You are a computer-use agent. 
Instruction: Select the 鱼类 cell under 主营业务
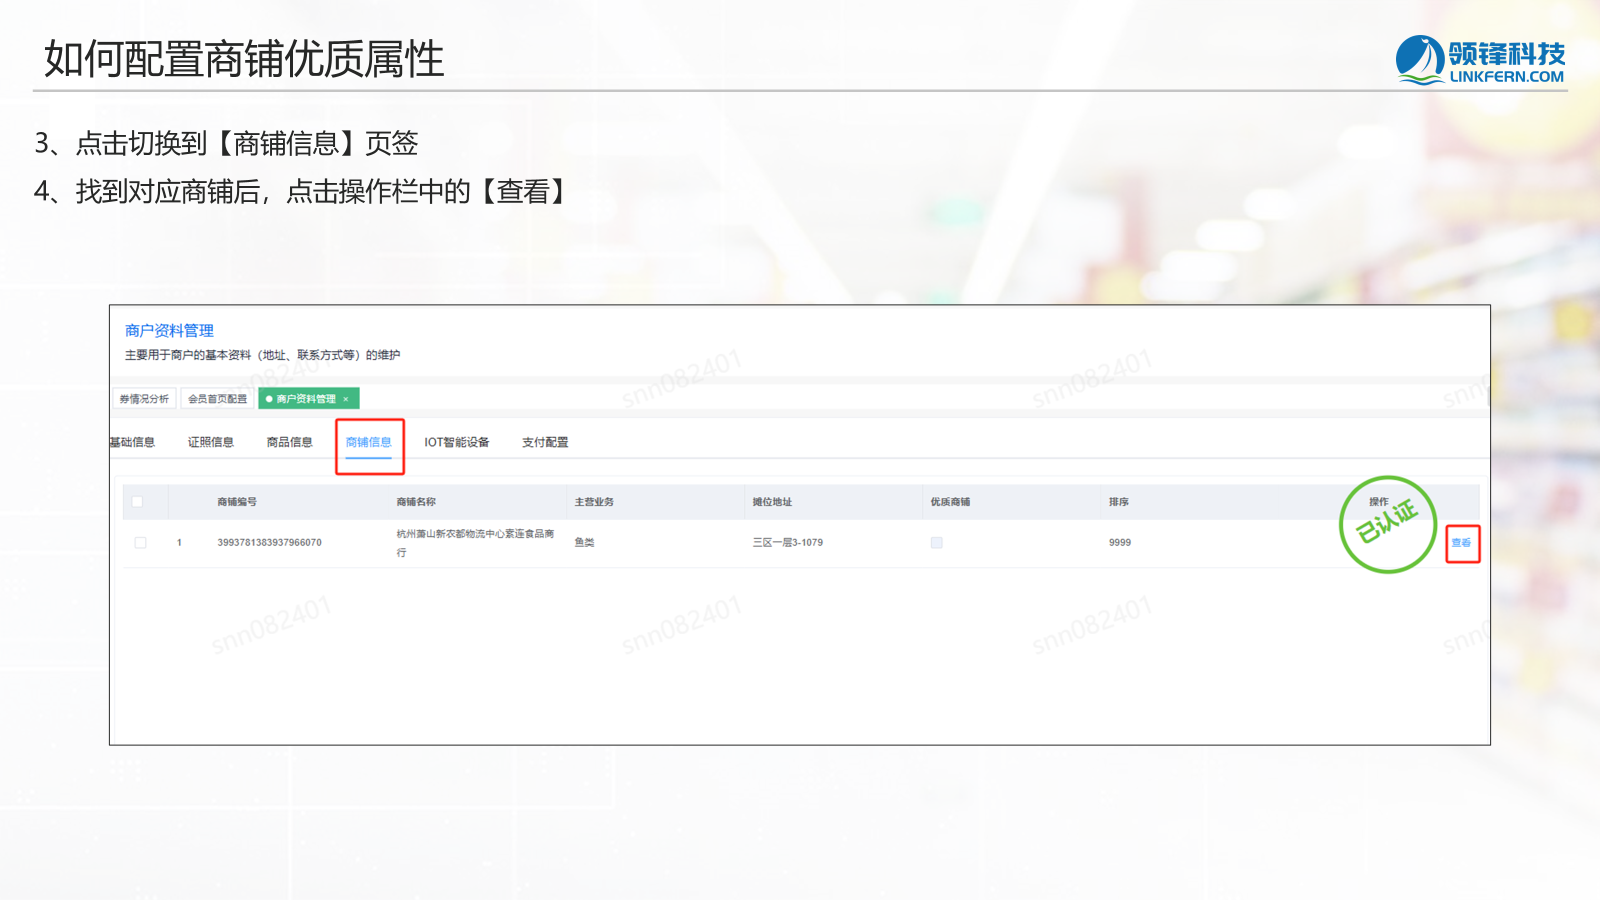[x=584, y=543]
